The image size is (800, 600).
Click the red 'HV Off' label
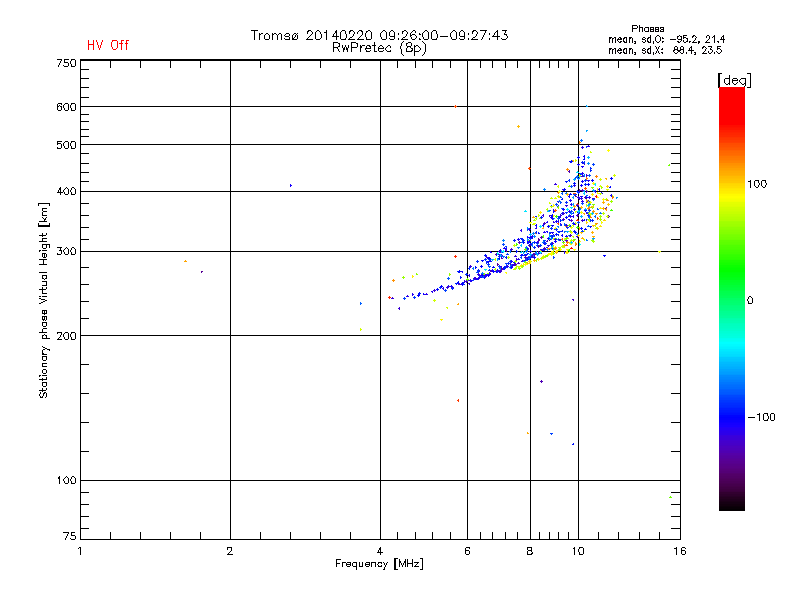pyautogui.click(x=108, y=45)
